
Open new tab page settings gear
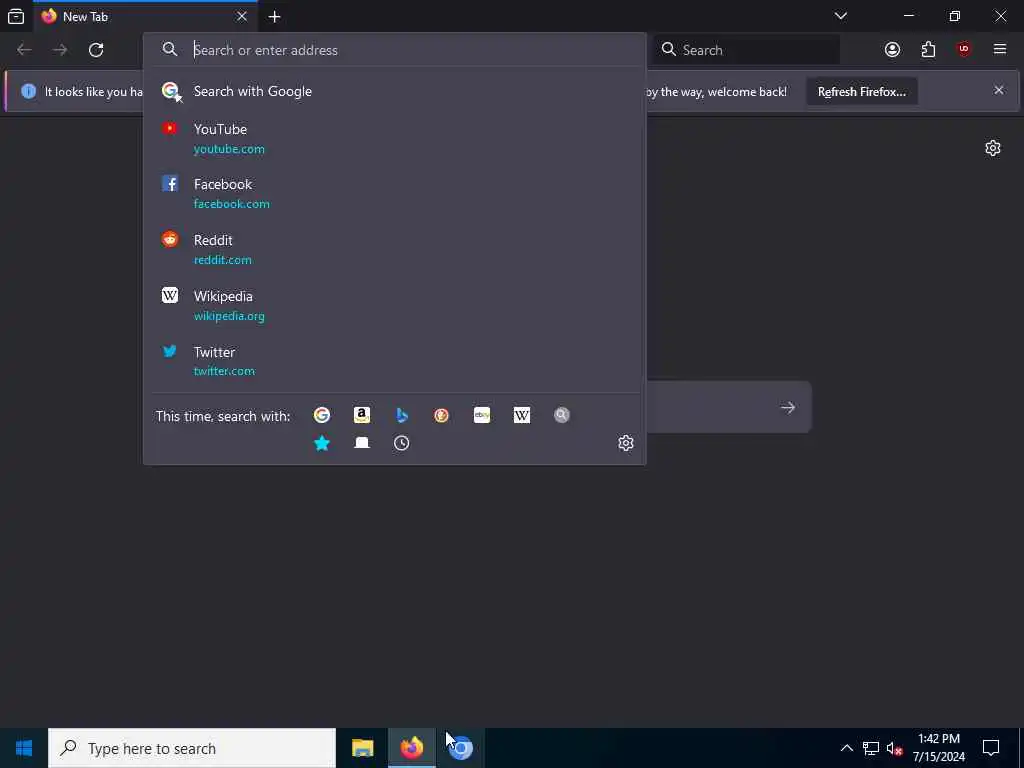(x=993, y=148)
